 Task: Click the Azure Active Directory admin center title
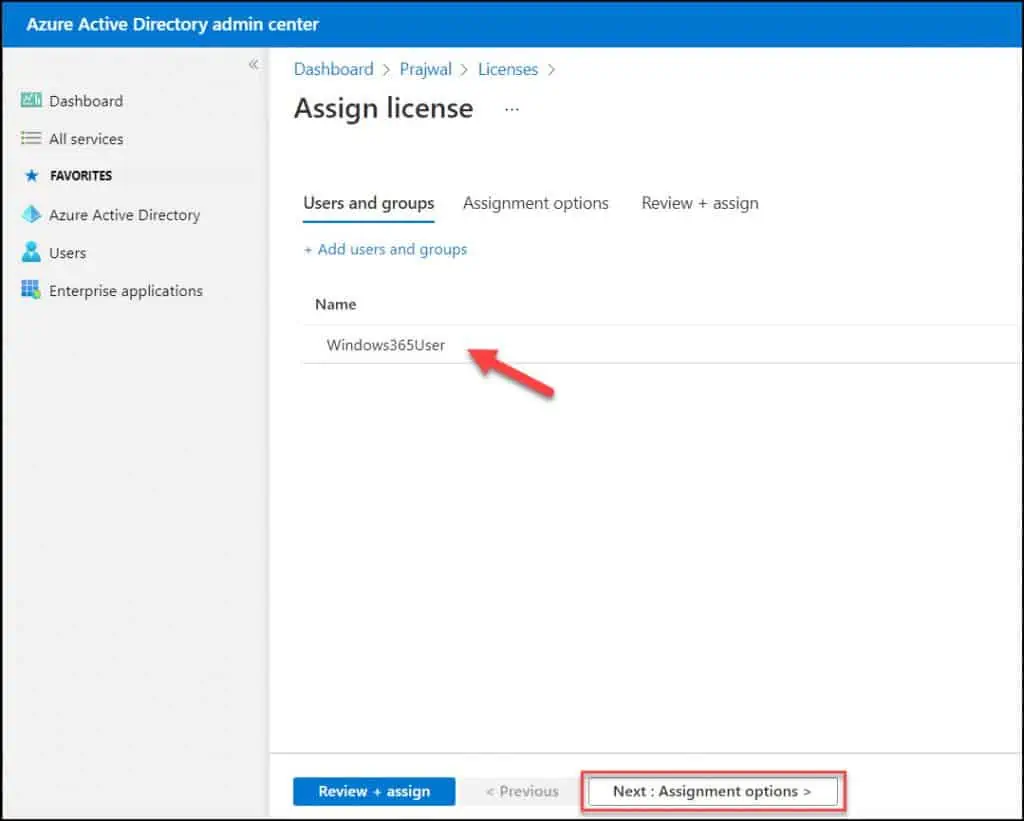coord(172,24)
